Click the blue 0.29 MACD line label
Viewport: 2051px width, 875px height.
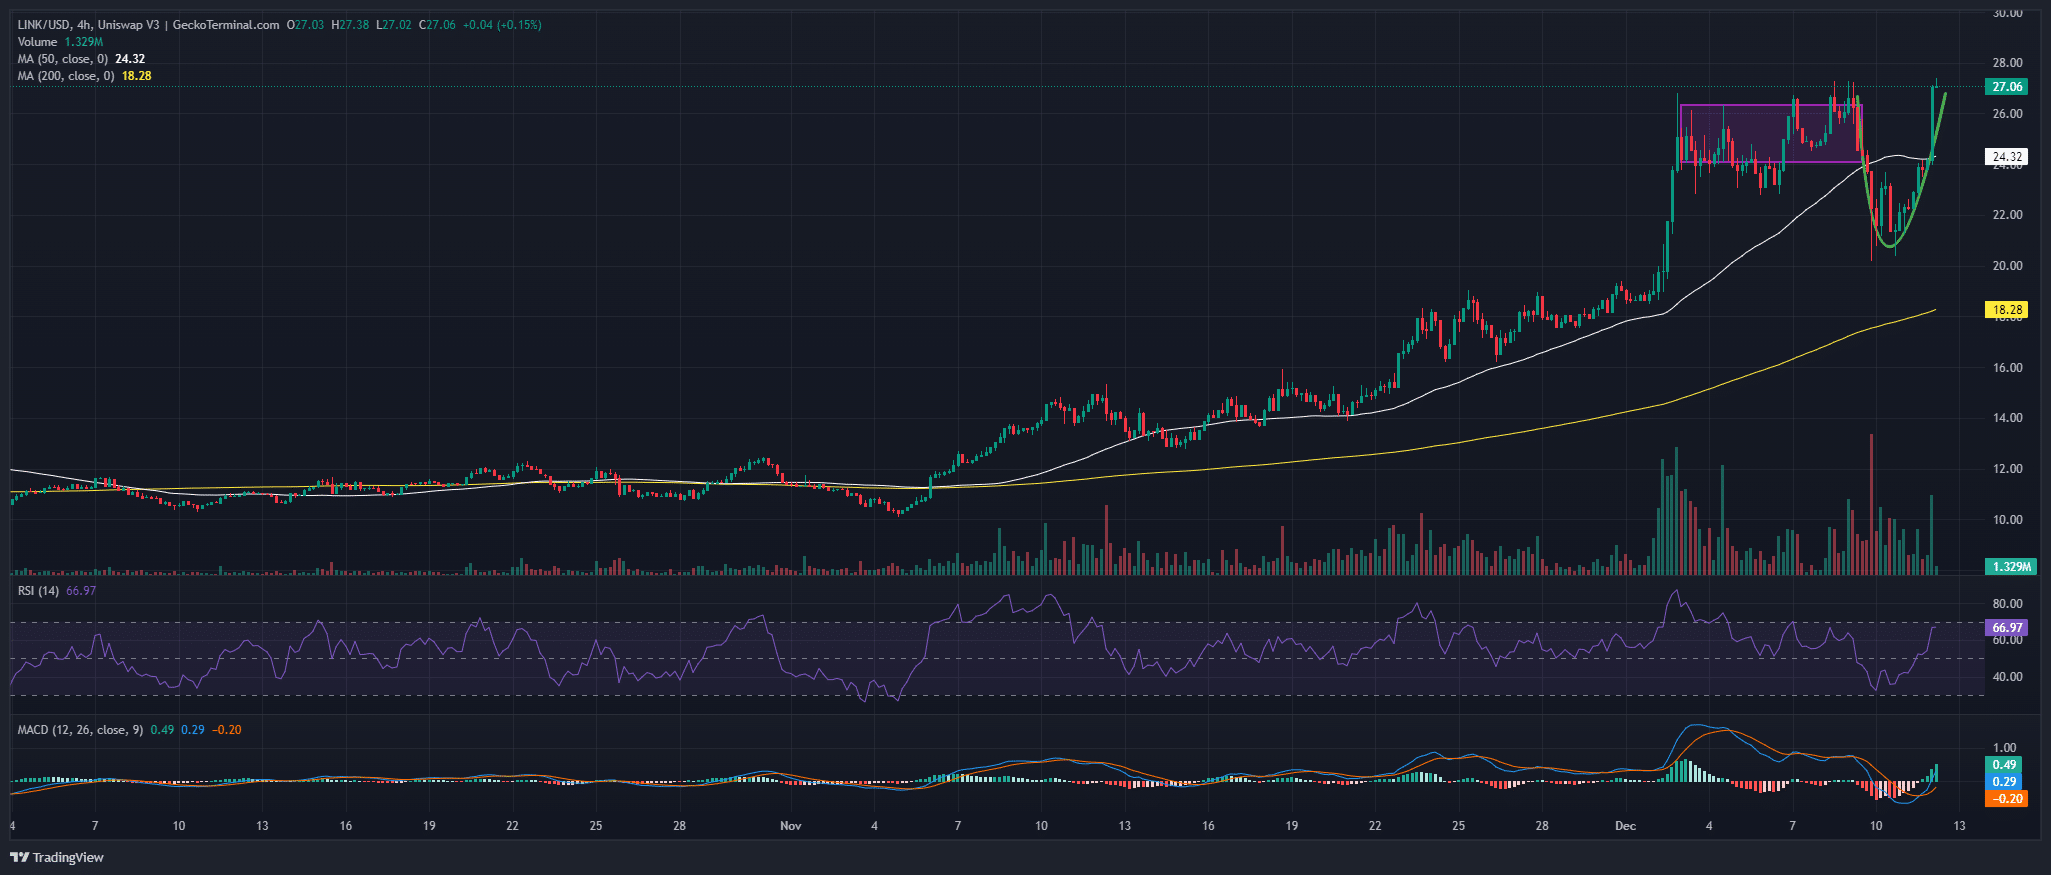[x=2004, y=782]
